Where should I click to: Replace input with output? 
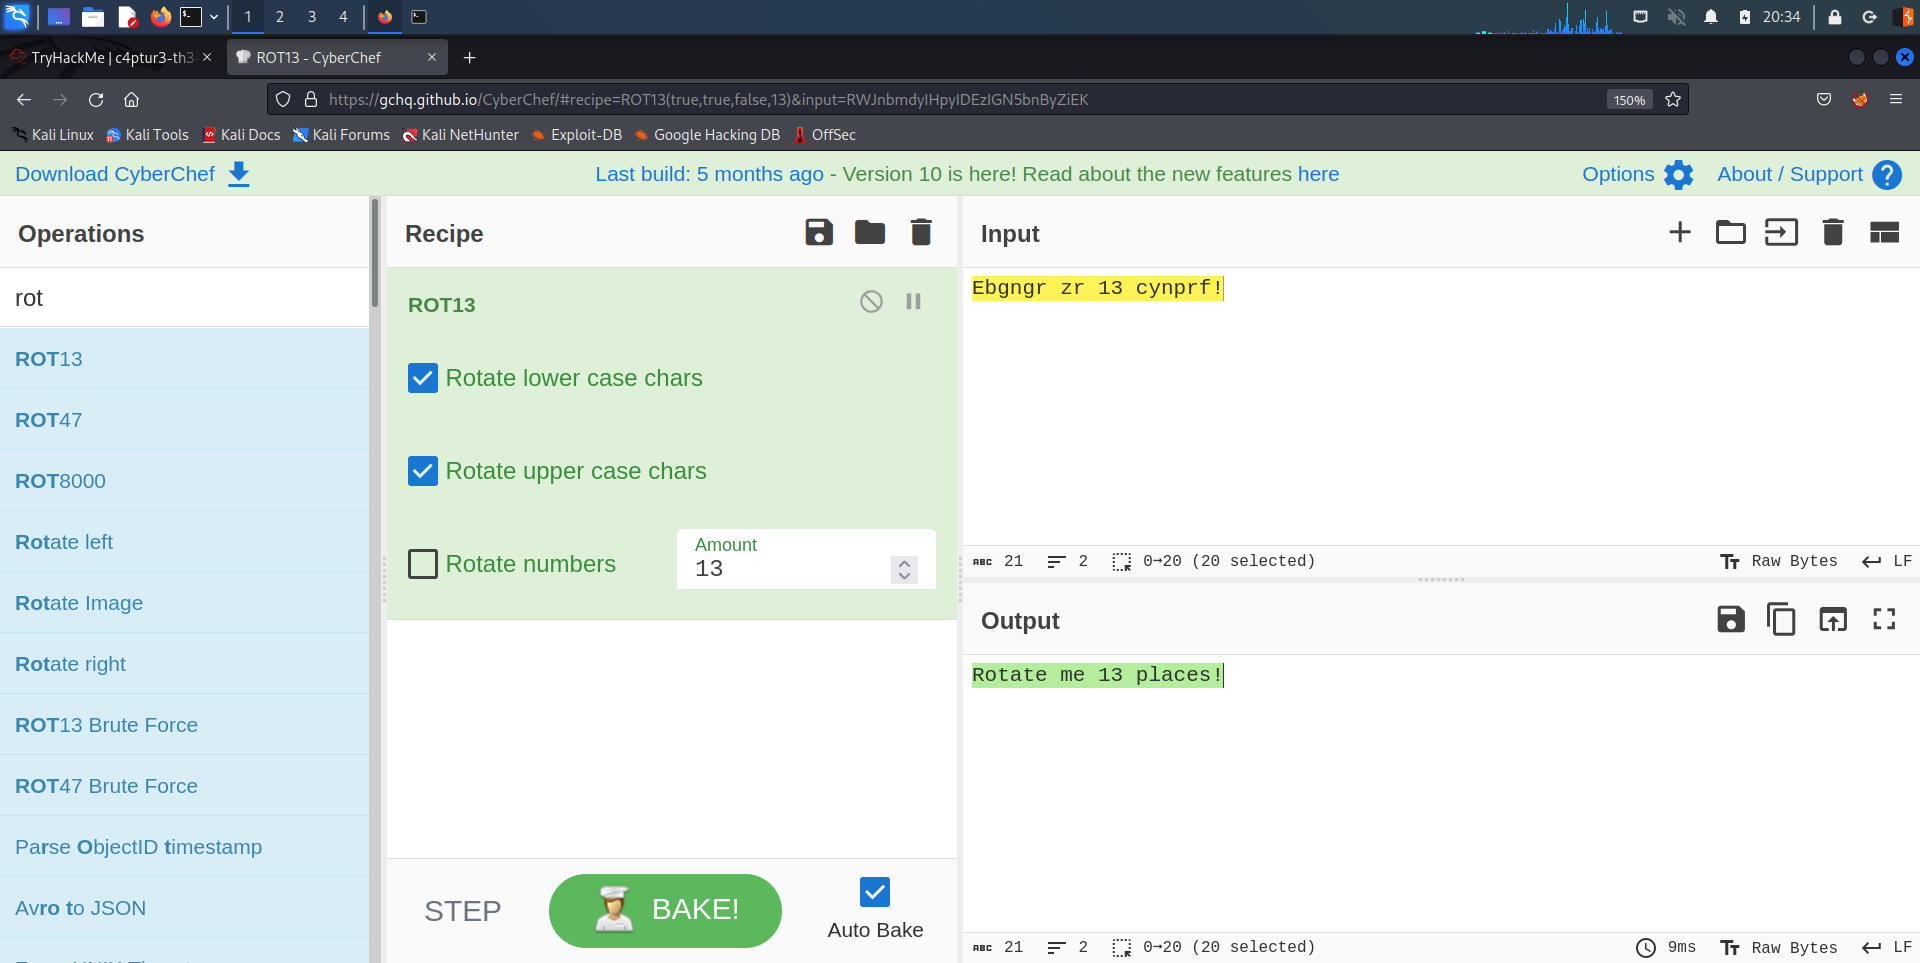click(1832, 620)
